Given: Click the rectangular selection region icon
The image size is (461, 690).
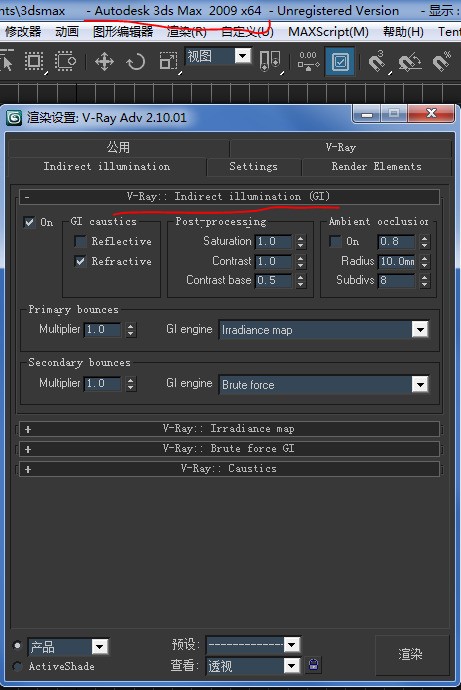Looking at the screenshot, I should (34, 62).
